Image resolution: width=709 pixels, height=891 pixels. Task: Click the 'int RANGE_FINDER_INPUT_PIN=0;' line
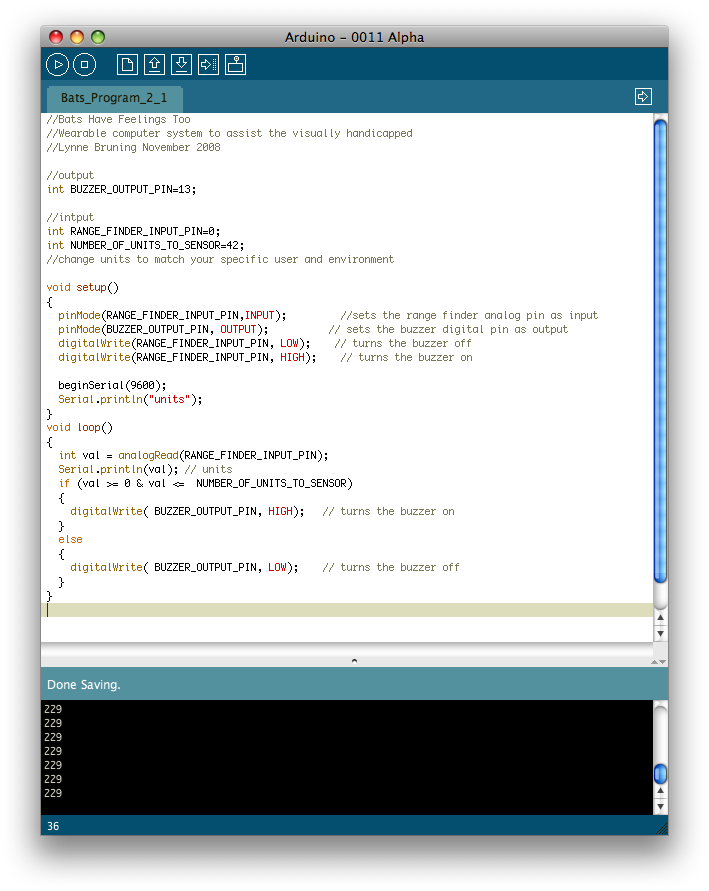pyautogui.click(x=134, y=231)
